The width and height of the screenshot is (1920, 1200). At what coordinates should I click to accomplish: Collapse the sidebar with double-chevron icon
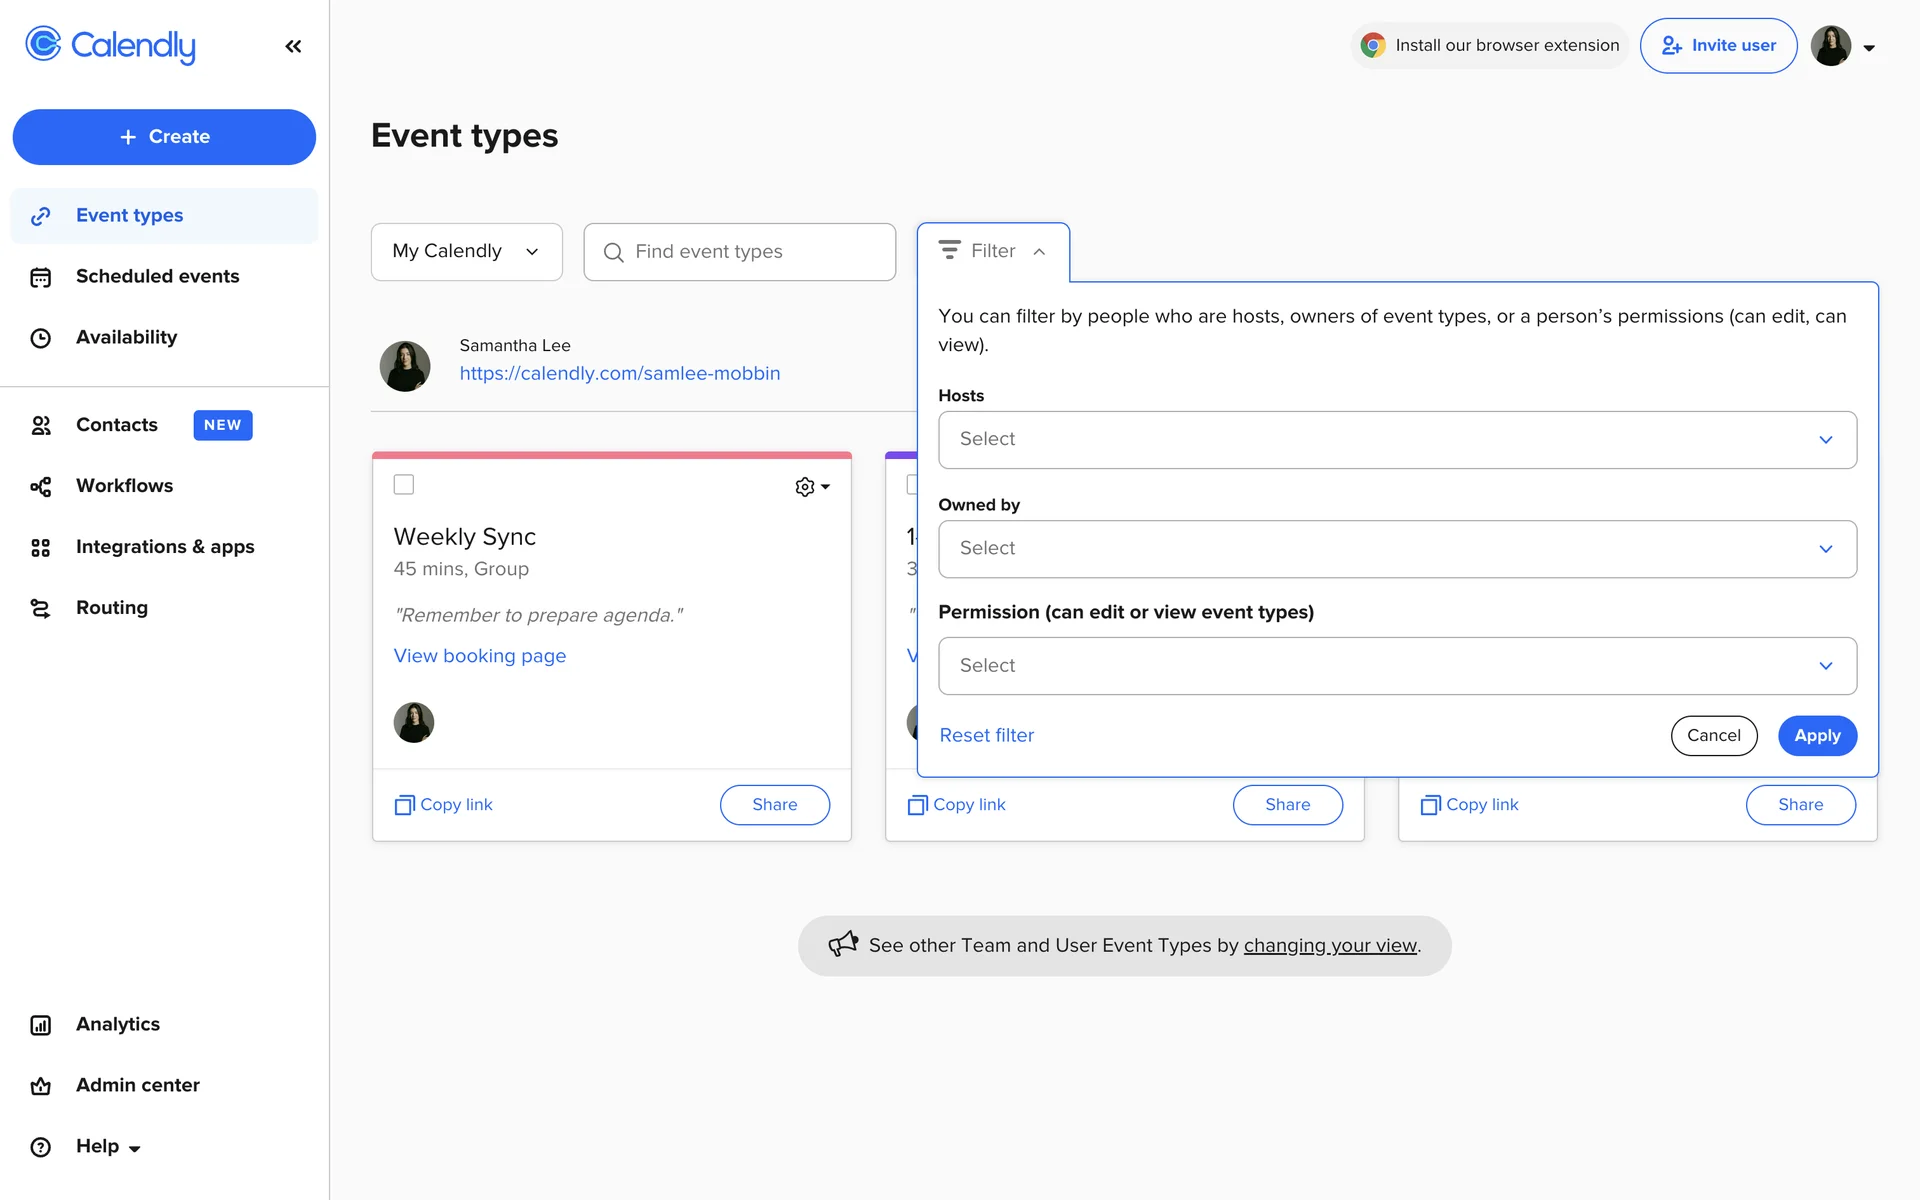coord(293,46)
